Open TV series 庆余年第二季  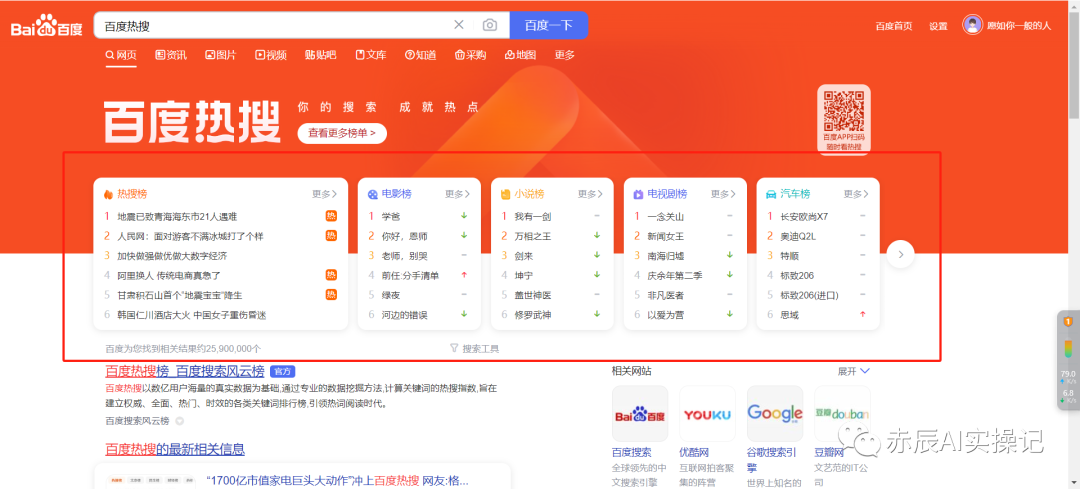point(674,275)
